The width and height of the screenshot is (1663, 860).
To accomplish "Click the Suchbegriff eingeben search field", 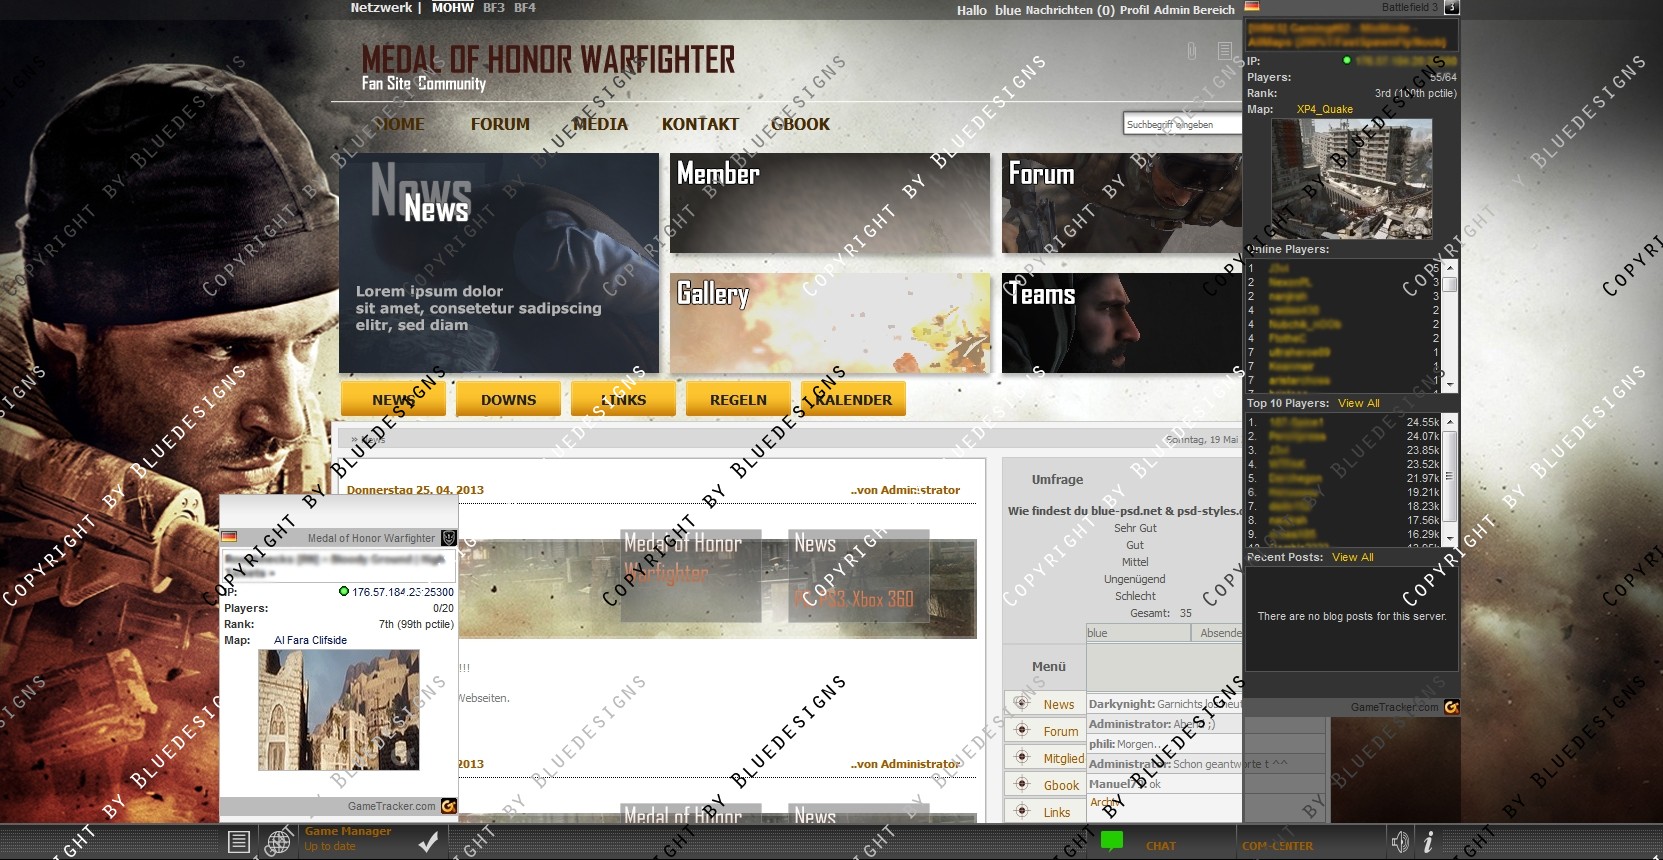I will 1182,124.
